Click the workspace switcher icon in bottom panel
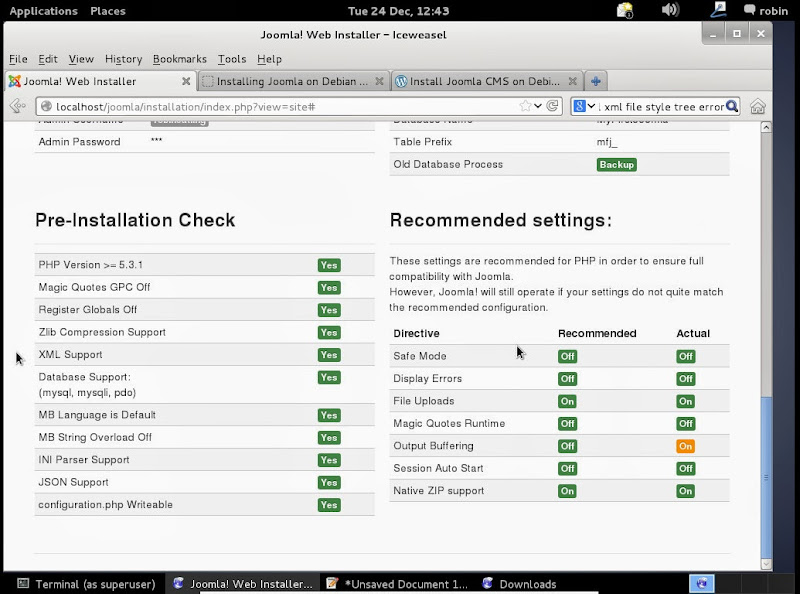Screen dimensions: 800x594 click(702, 583)
